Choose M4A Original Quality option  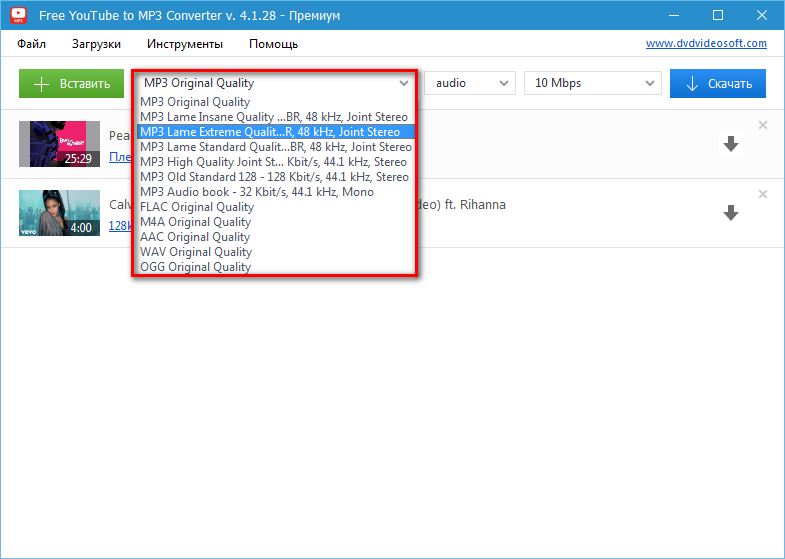tap(275, 222)
